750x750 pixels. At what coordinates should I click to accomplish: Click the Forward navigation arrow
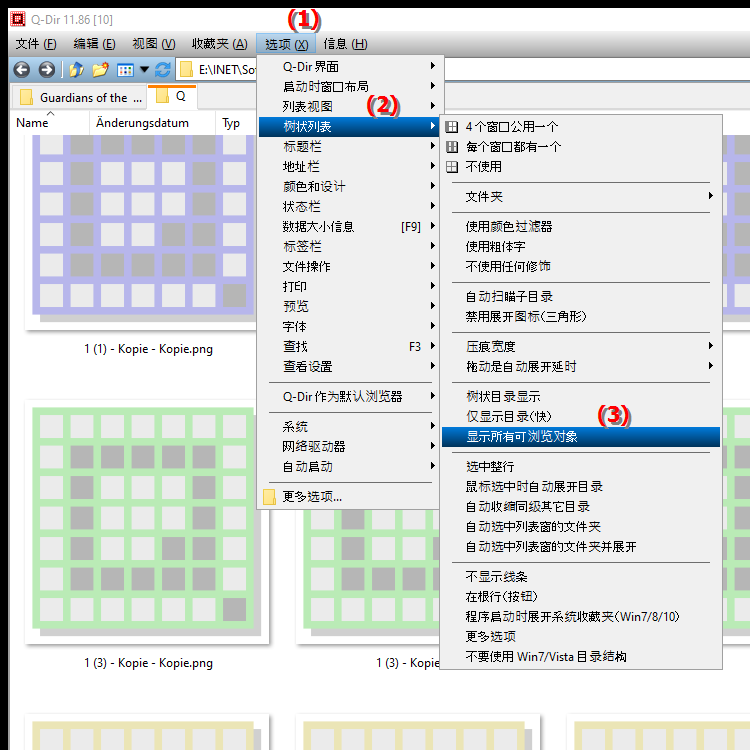click(x=46, y=70)
